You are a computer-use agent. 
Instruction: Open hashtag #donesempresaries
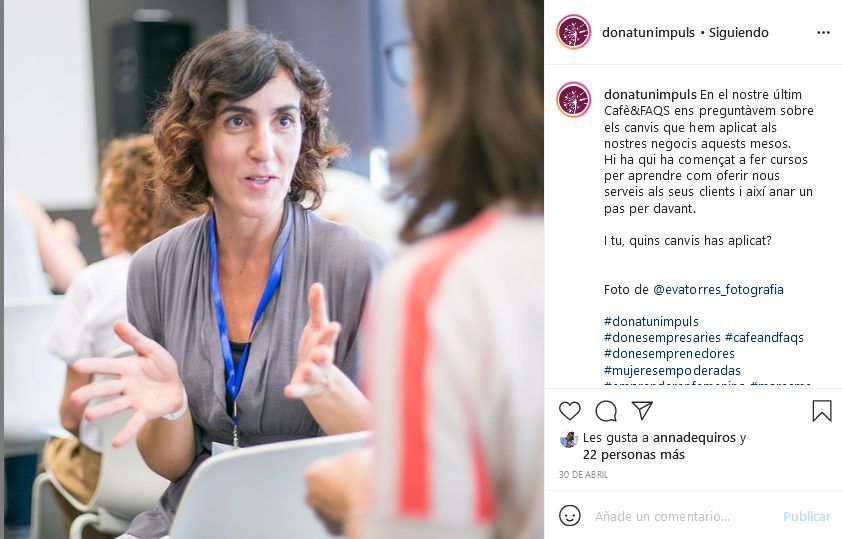(x=662, y=338)
